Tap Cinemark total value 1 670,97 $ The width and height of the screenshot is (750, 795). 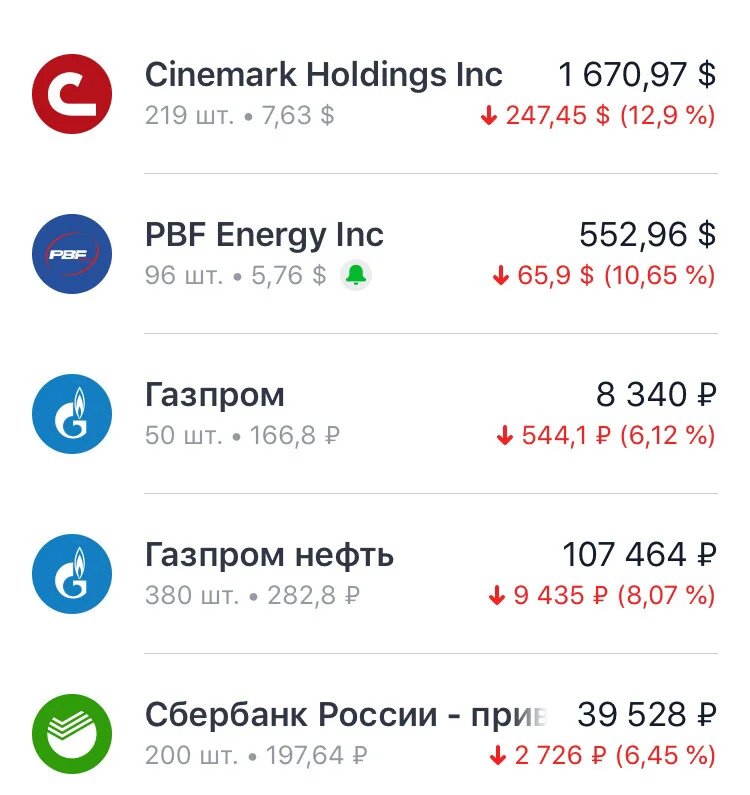click(637, 75)
